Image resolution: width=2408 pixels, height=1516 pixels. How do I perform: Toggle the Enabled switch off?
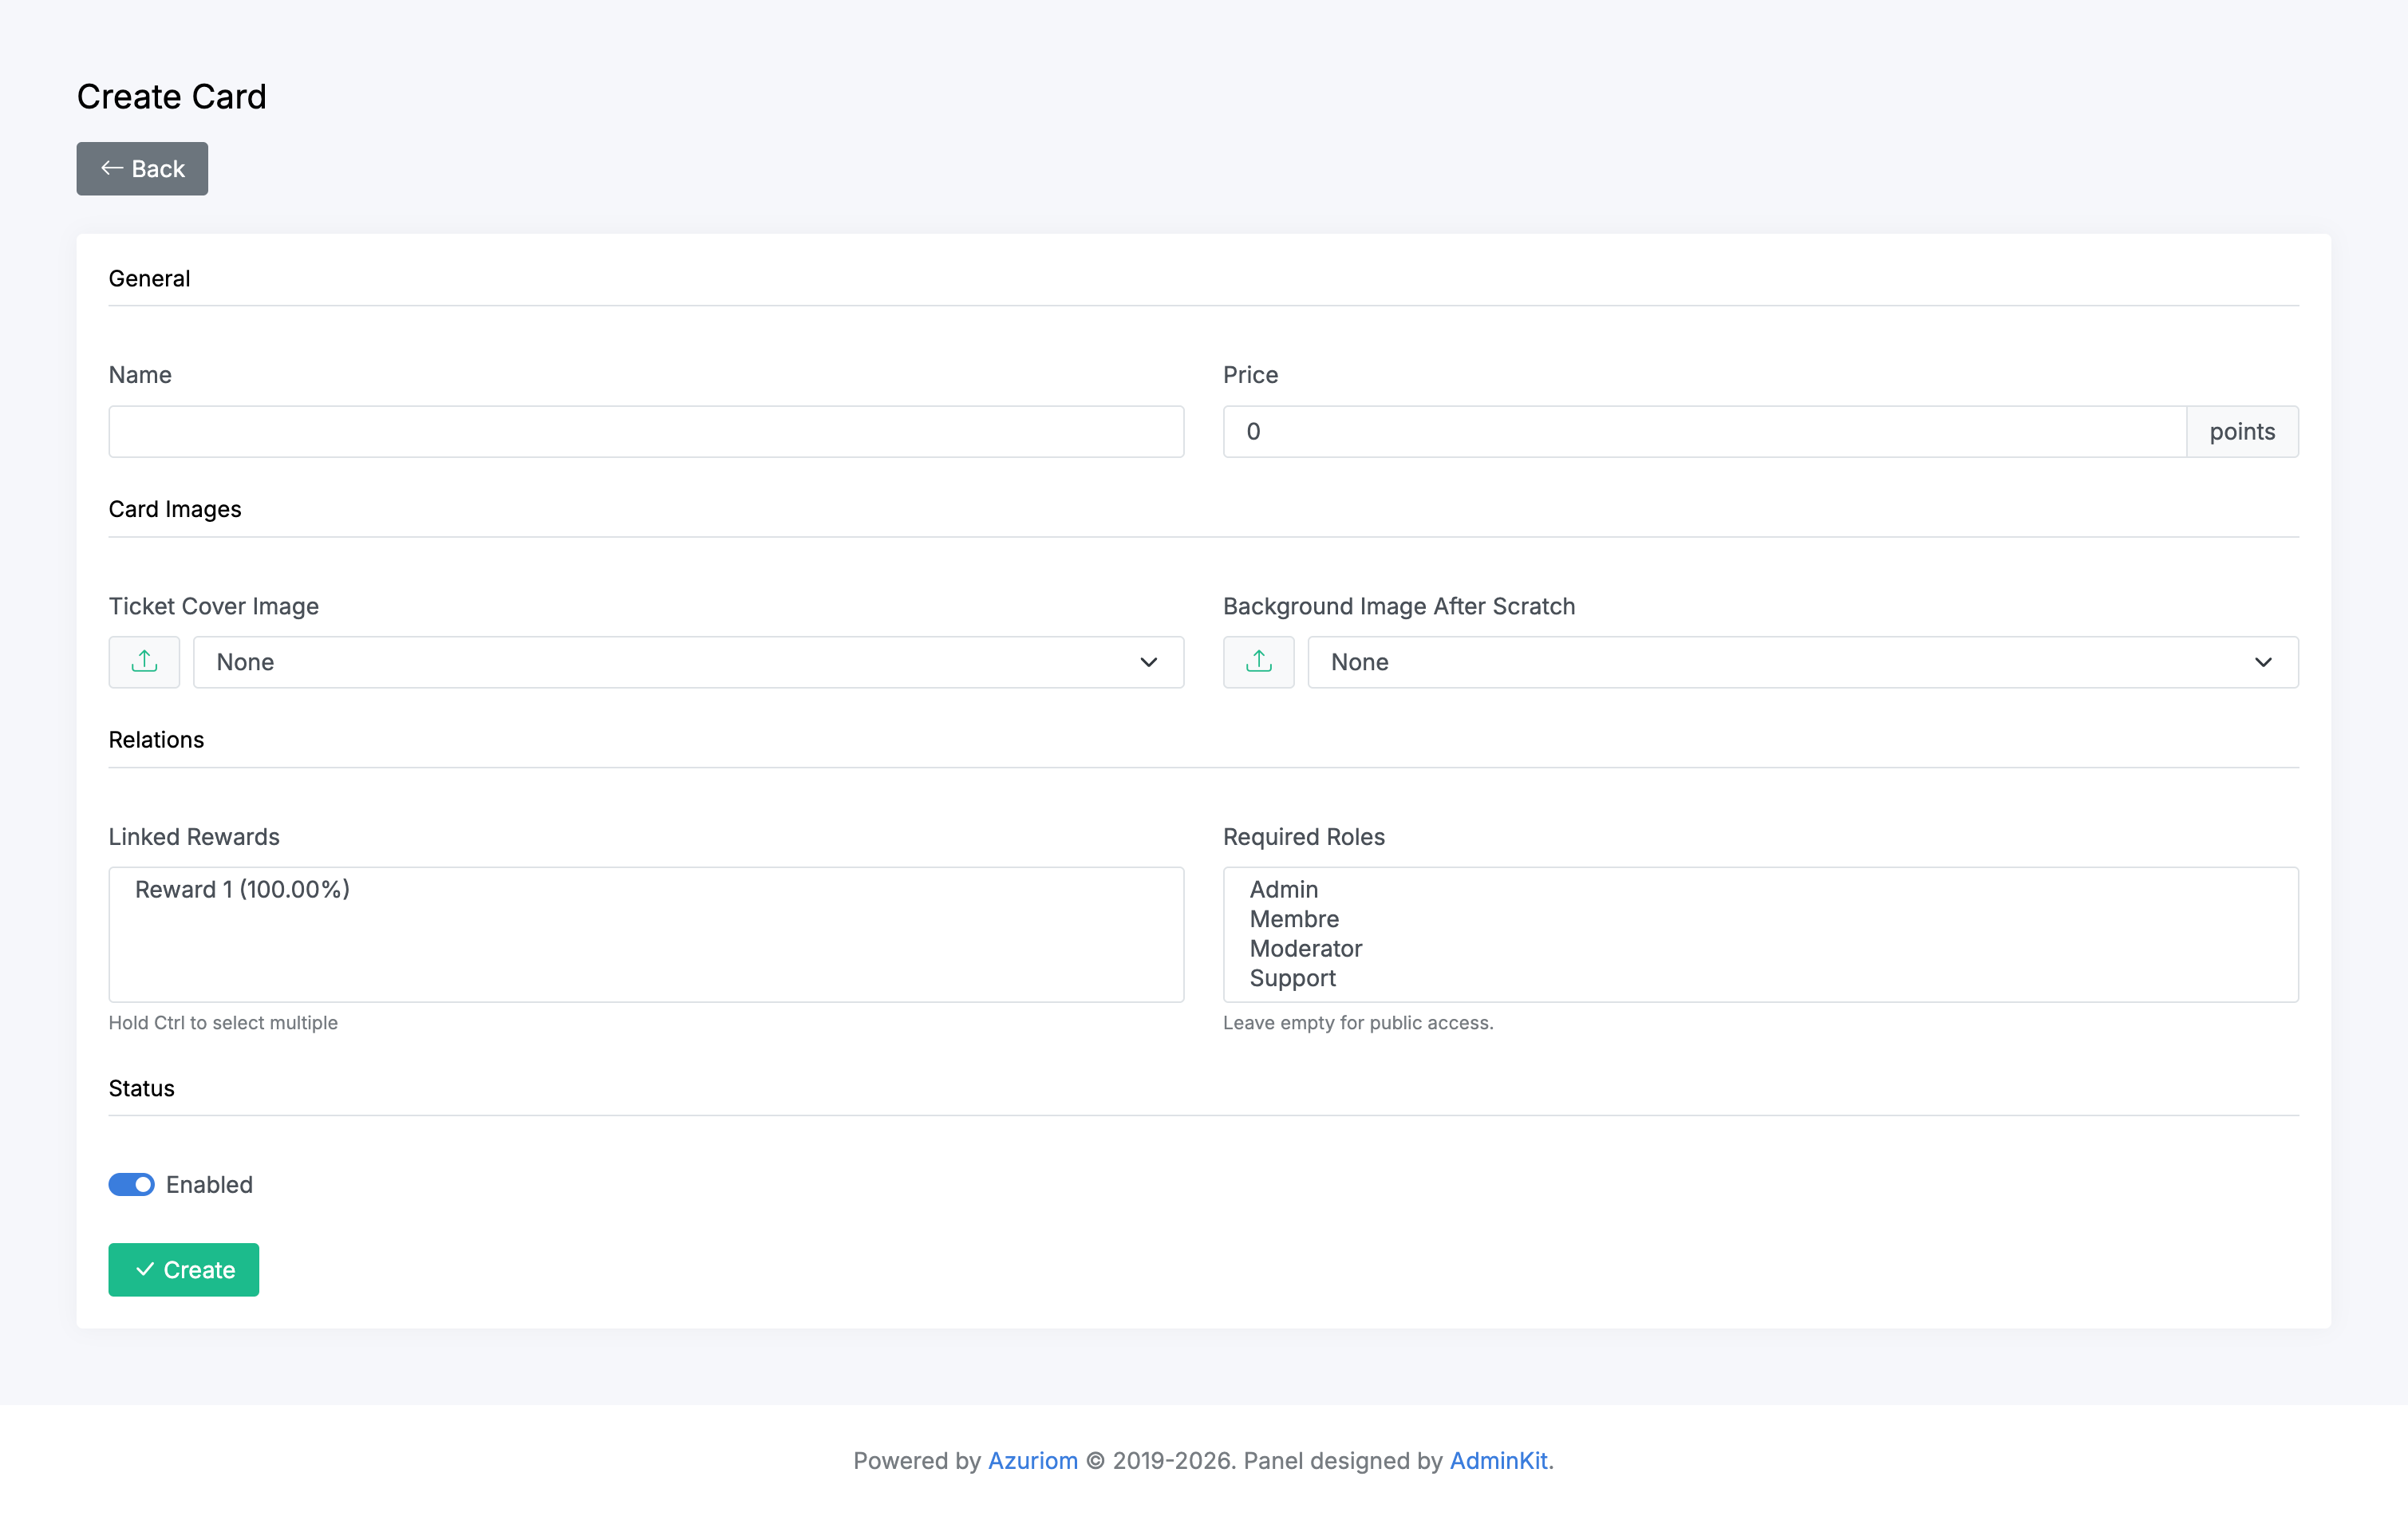[131, 1184]
